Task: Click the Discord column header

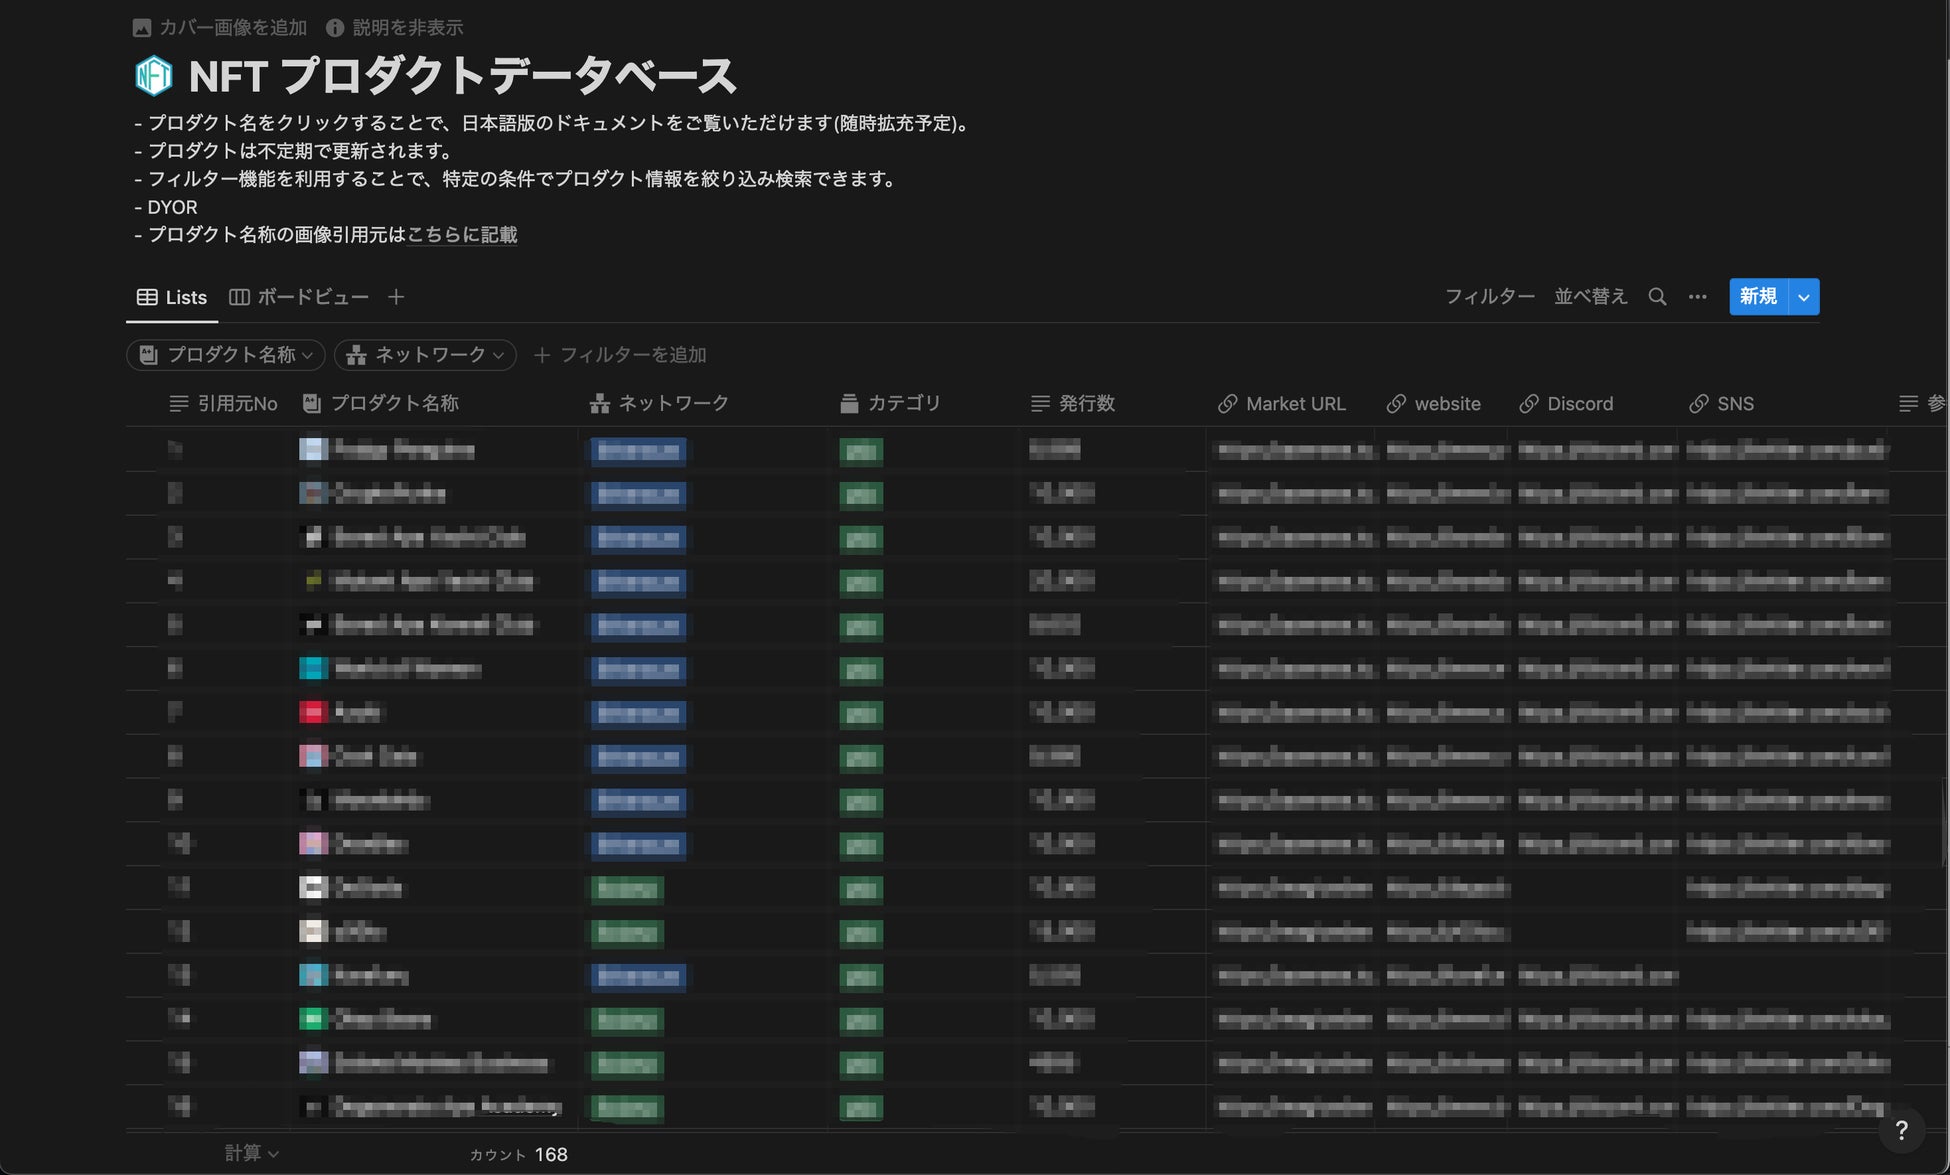Action: (1566, 404)
